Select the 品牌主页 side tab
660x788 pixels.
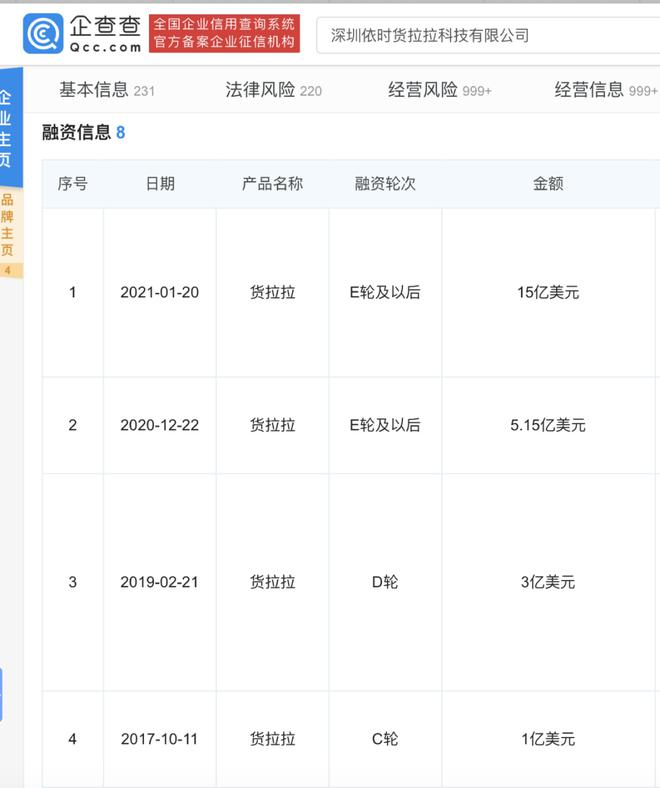11,233
